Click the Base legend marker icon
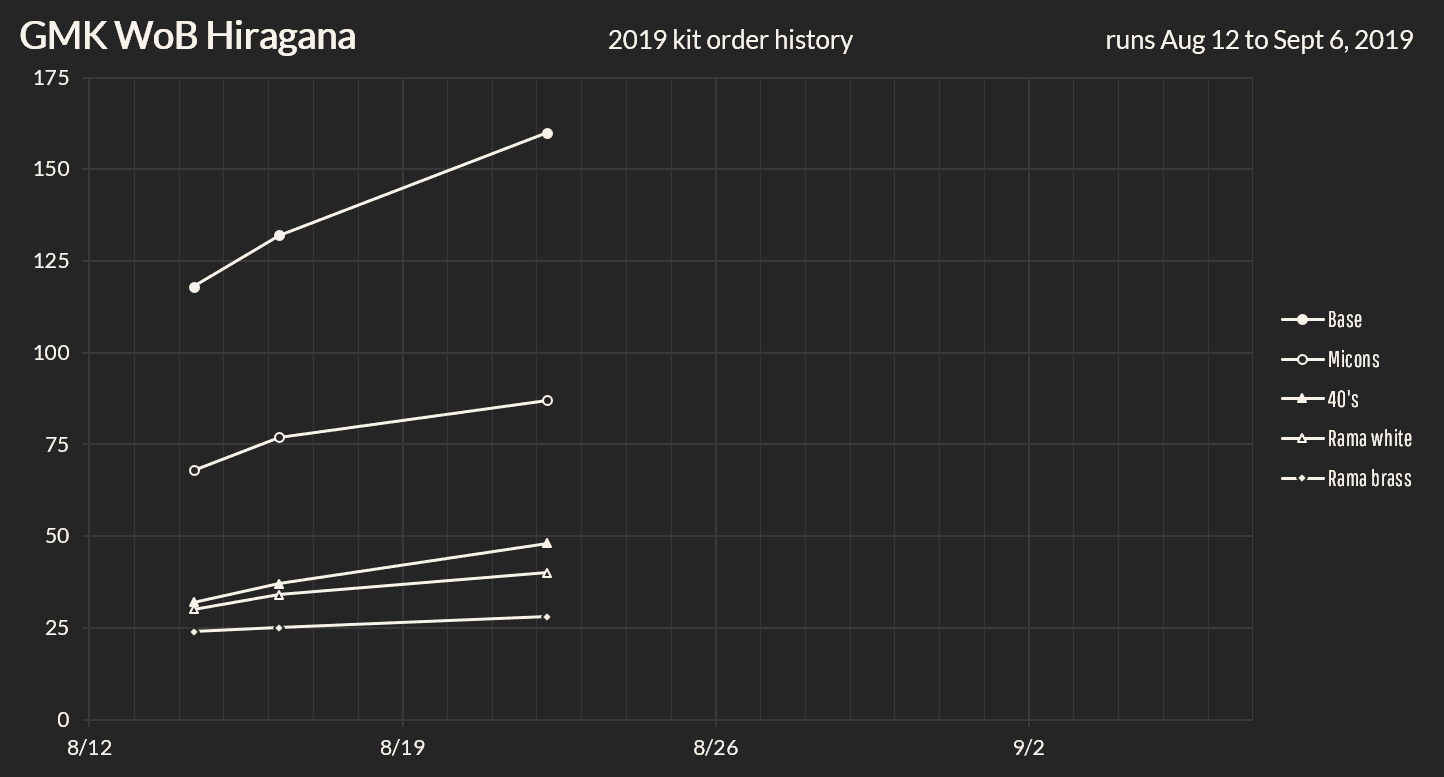This screenshot has height=777, width=1444. point(1302,320)
